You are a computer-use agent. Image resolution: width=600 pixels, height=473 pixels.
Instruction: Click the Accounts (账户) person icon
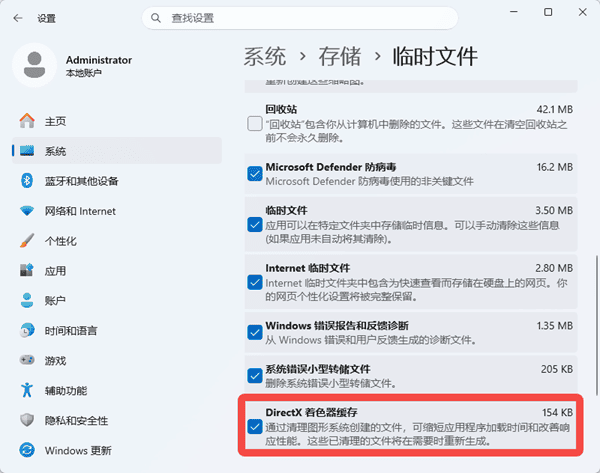point(27,300)
